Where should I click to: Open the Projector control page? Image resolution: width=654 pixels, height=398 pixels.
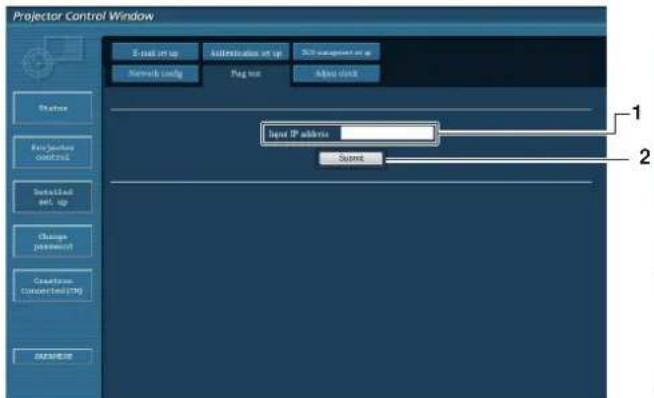pos(53,152)
